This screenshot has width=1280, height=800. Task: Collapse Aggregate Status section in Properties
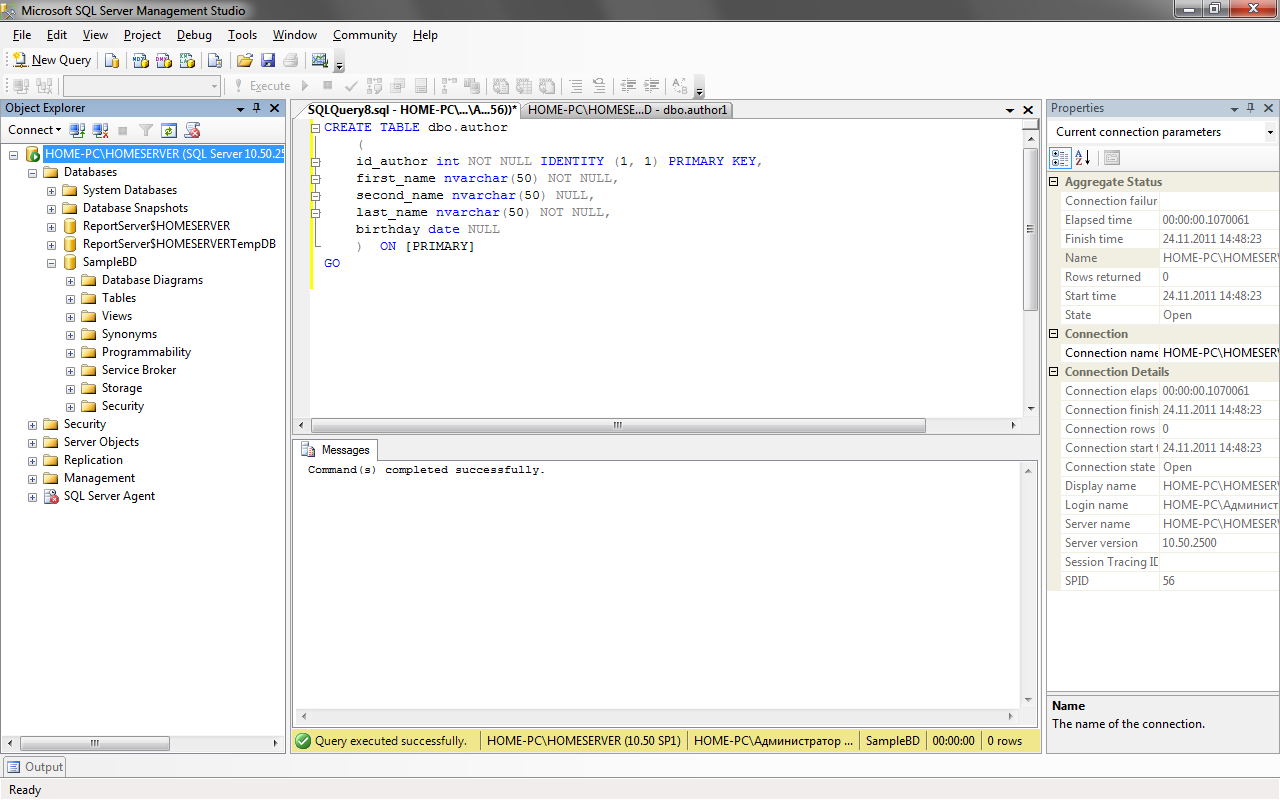click(1054, 182)
